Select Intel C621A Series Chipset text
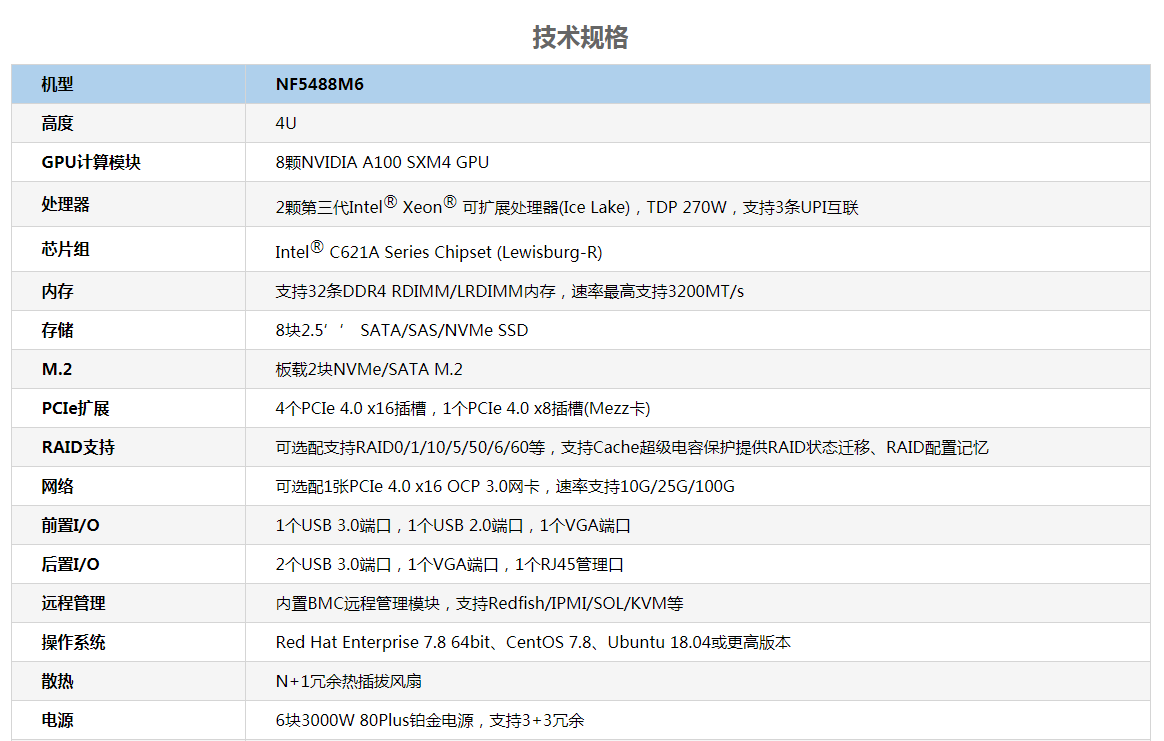Viewport: 1164px width, 741px height. click(x=439, y=251)
